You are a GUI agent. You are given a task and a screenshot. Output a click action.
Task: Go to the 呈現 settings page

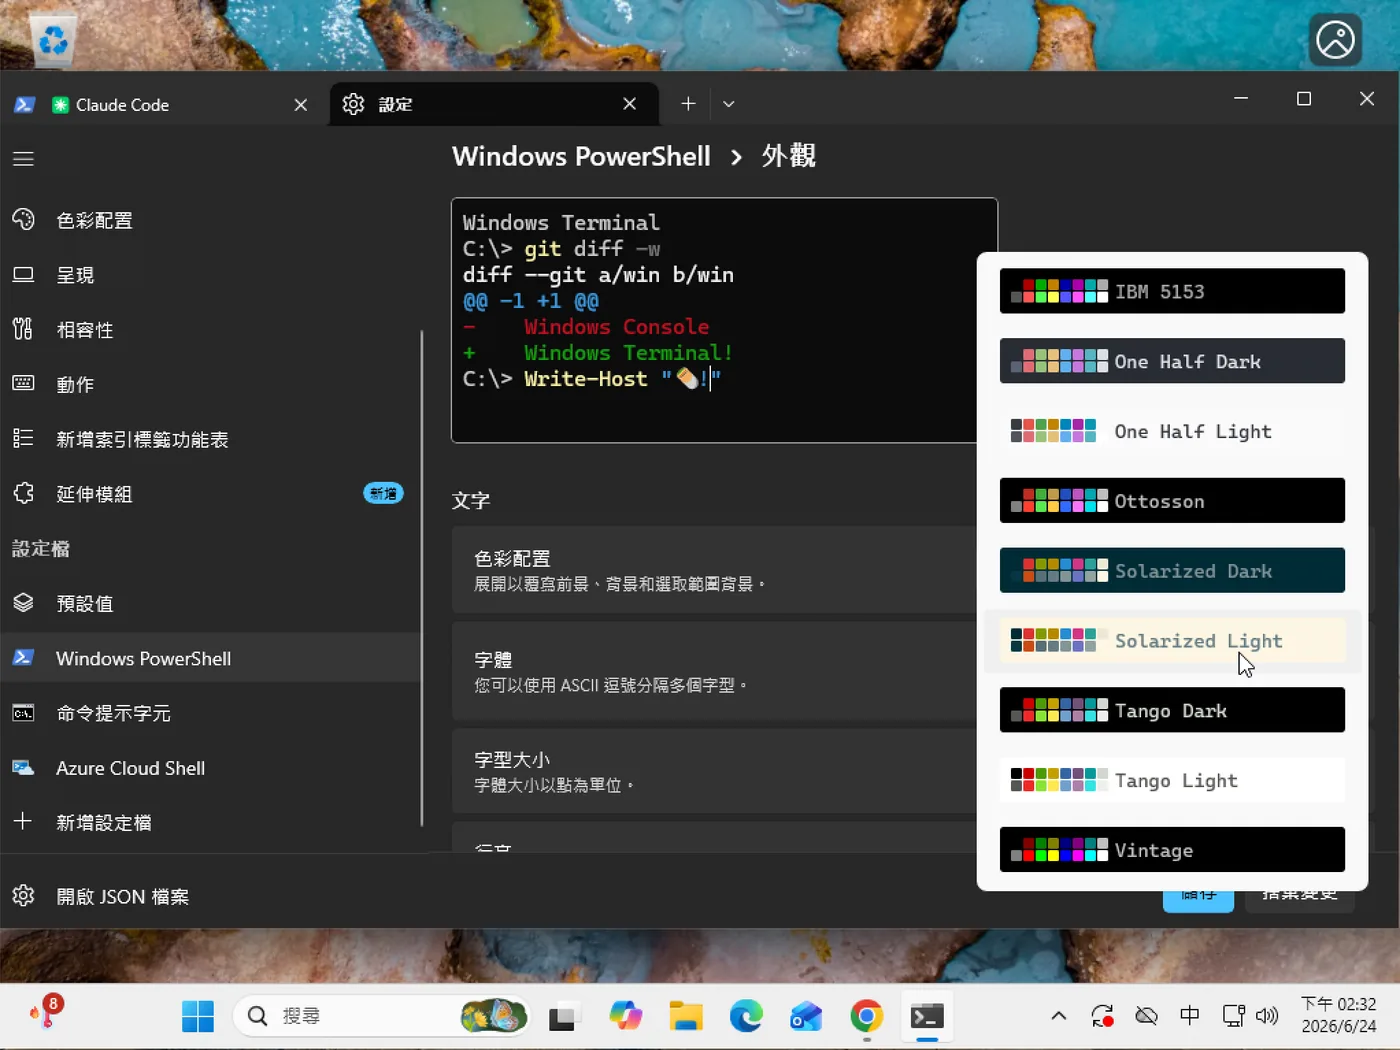coord(211,275)
